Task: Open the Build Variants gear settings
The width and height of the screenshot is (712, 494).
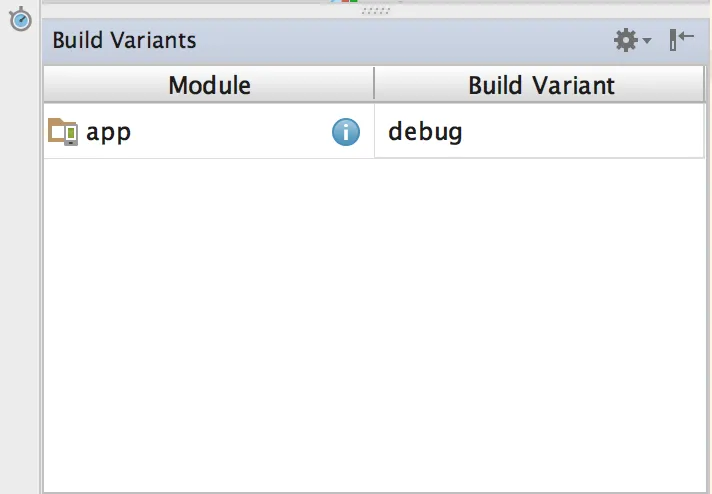Action: coord(626,40)
